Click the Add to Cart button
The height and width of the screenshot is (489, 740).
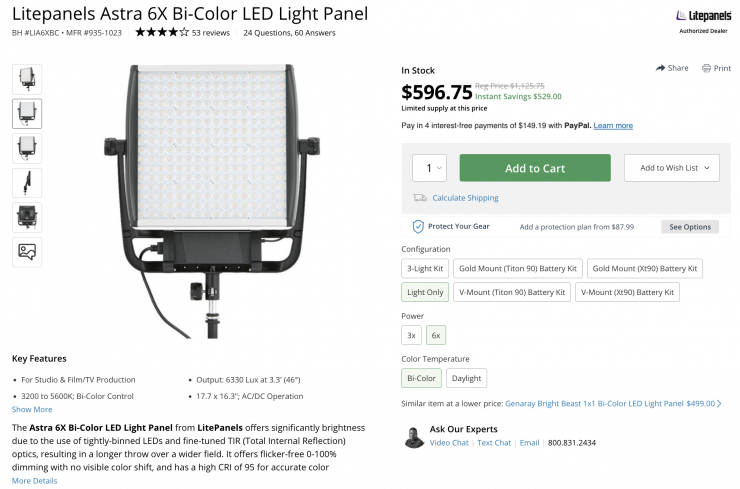[535, 168]
